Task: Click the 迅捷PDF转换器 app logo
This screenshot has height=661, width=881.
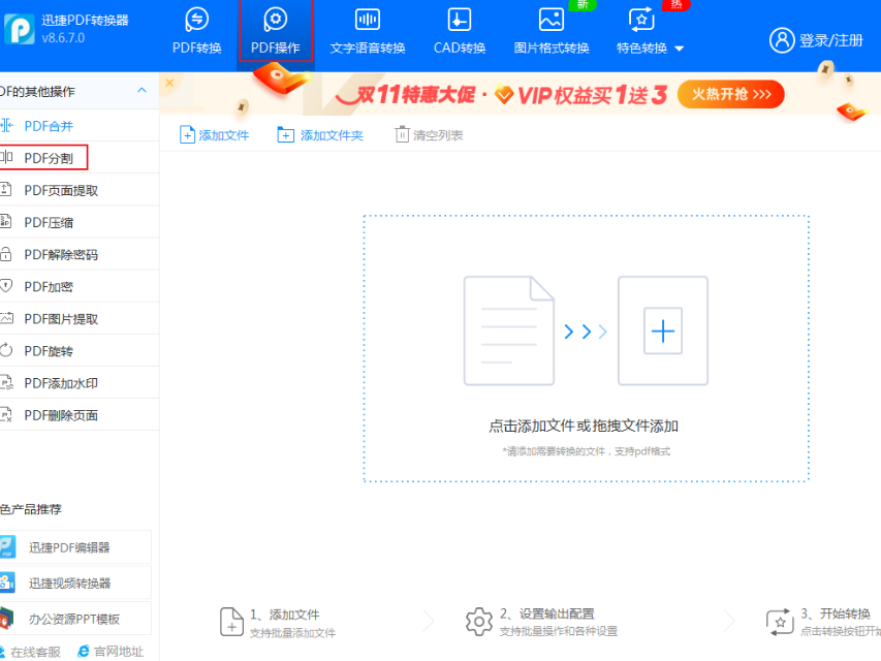Action: 19,28
